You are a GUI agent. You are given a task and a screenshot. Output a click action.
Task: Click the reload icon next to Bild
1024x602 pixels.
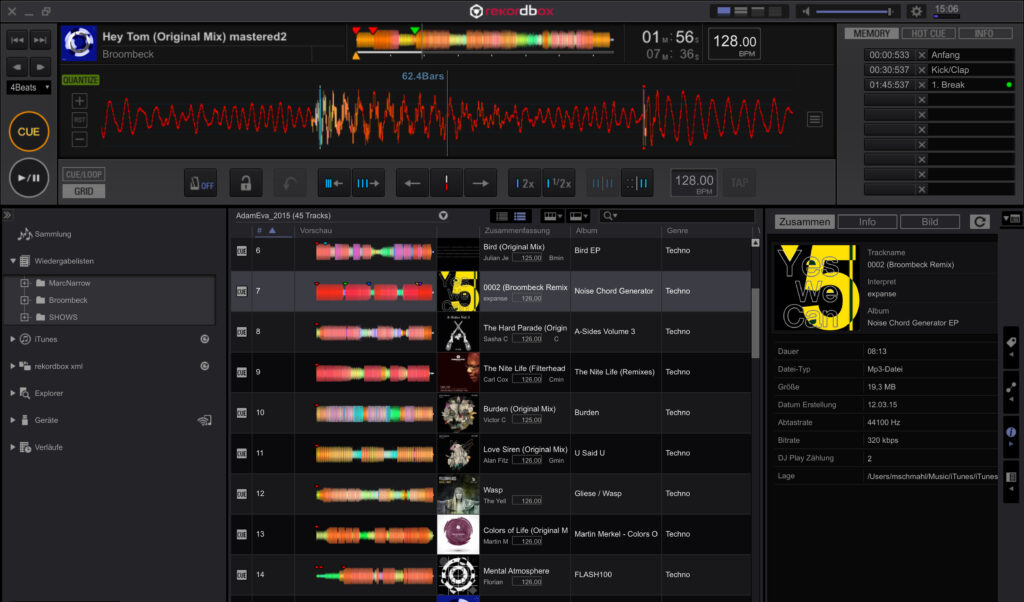(x=979, y=222)
